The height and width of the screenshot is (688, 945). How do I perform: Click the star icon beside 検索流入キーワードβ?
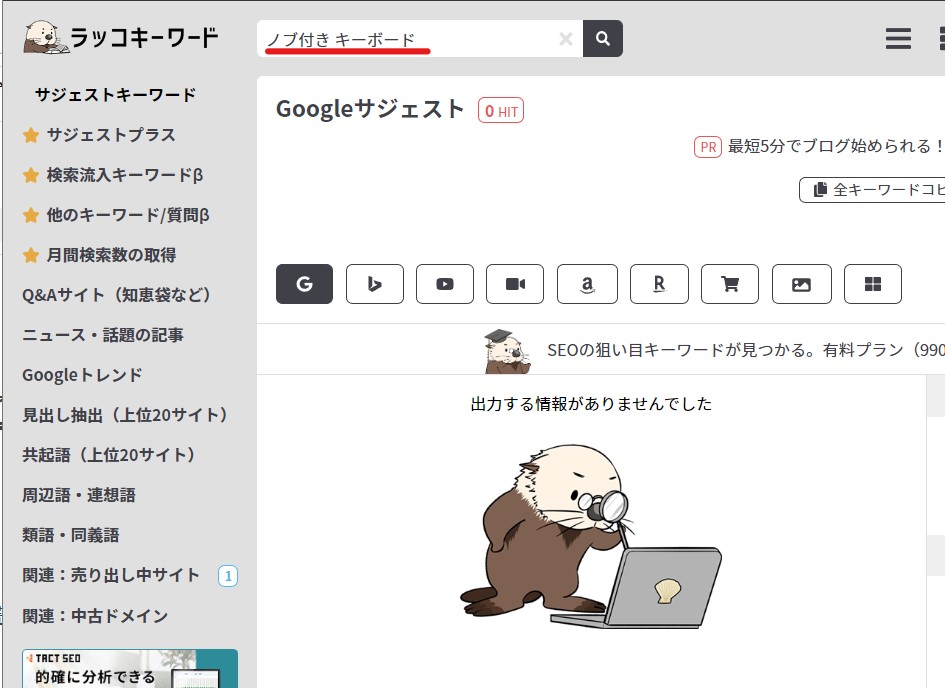[31, 175]
